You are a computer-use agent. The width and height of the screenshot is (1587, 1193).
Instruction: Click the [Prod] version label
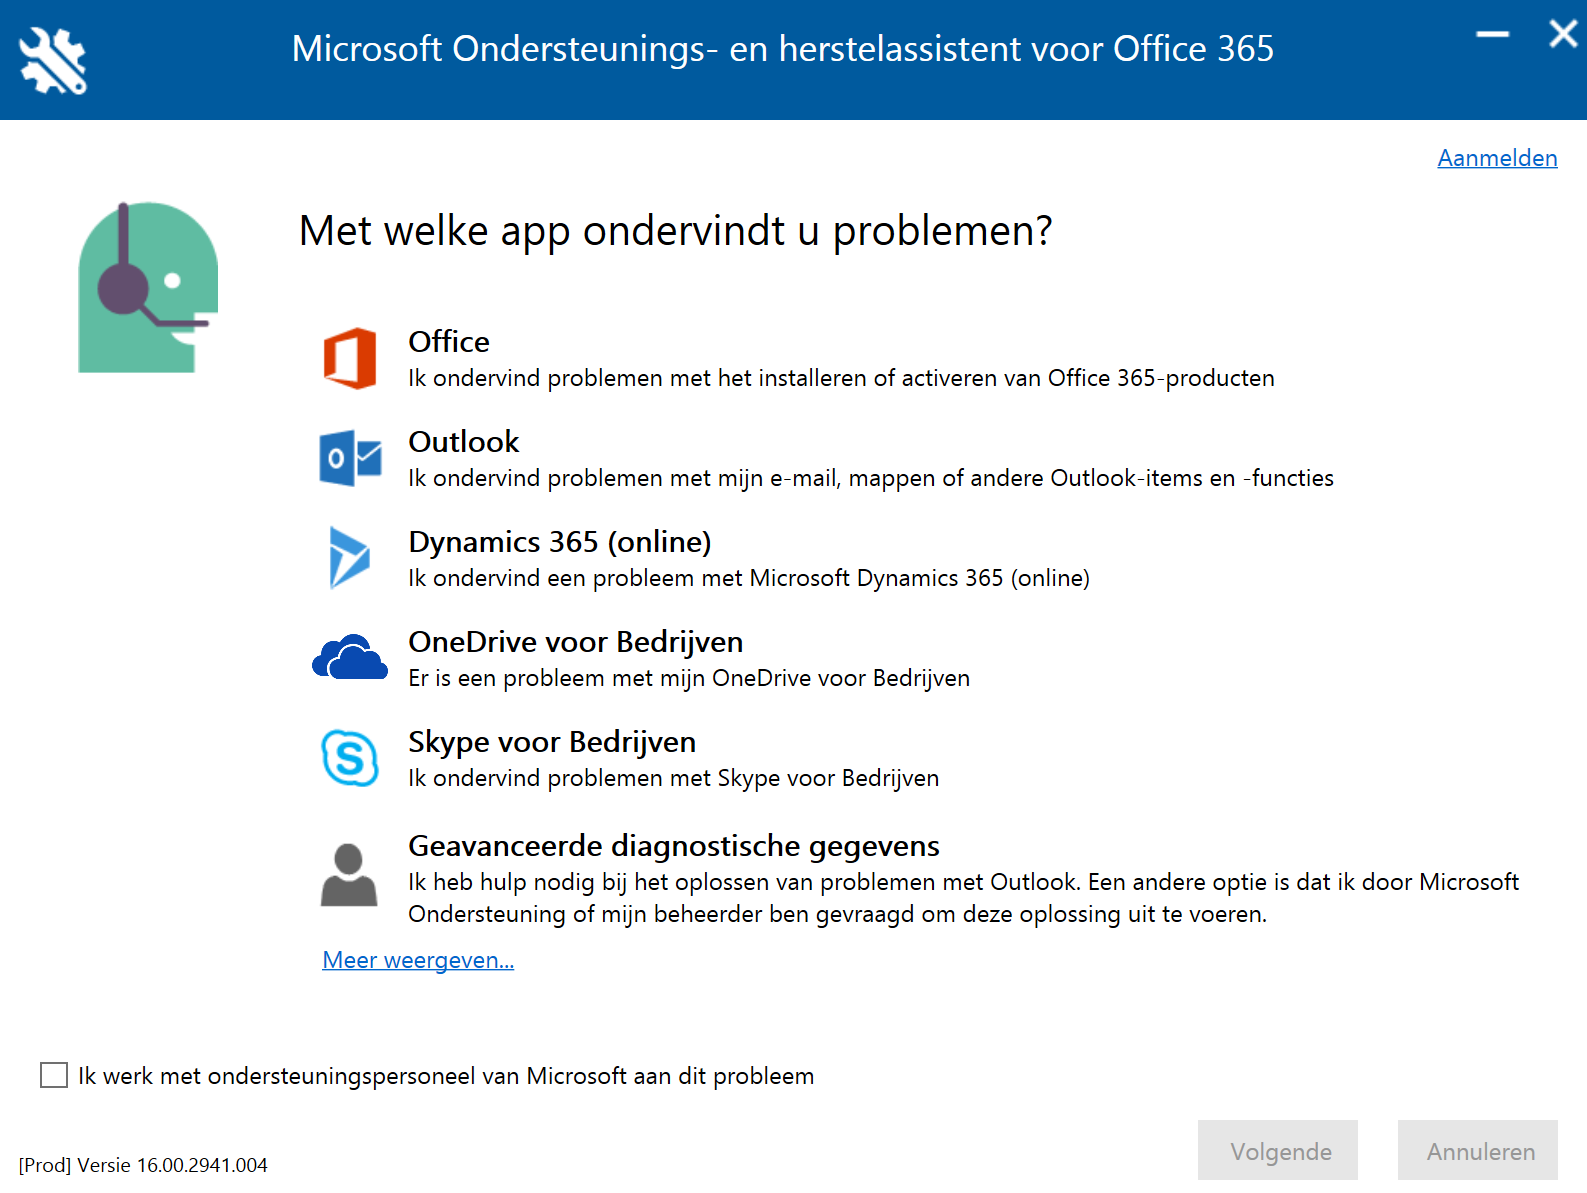click(x=144, y=1165)
